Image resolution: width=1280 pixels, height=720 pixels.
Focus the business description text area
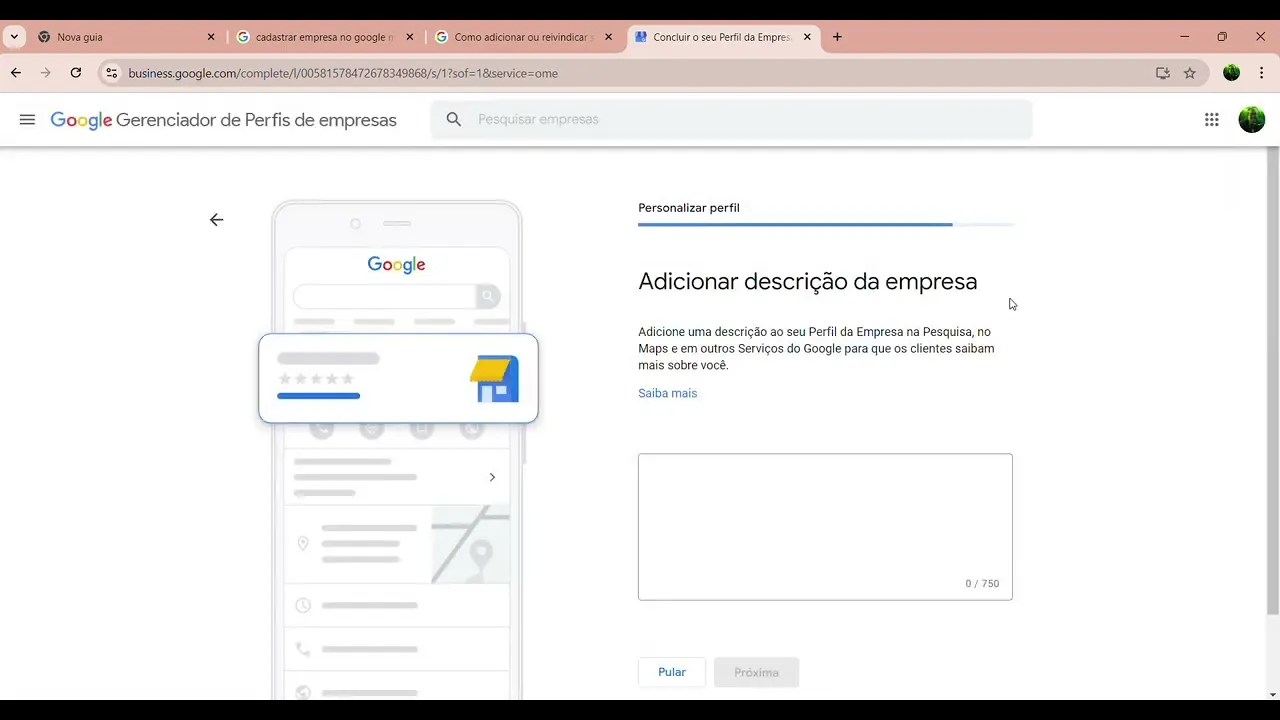pyautogui.click(x=825, y=527)
